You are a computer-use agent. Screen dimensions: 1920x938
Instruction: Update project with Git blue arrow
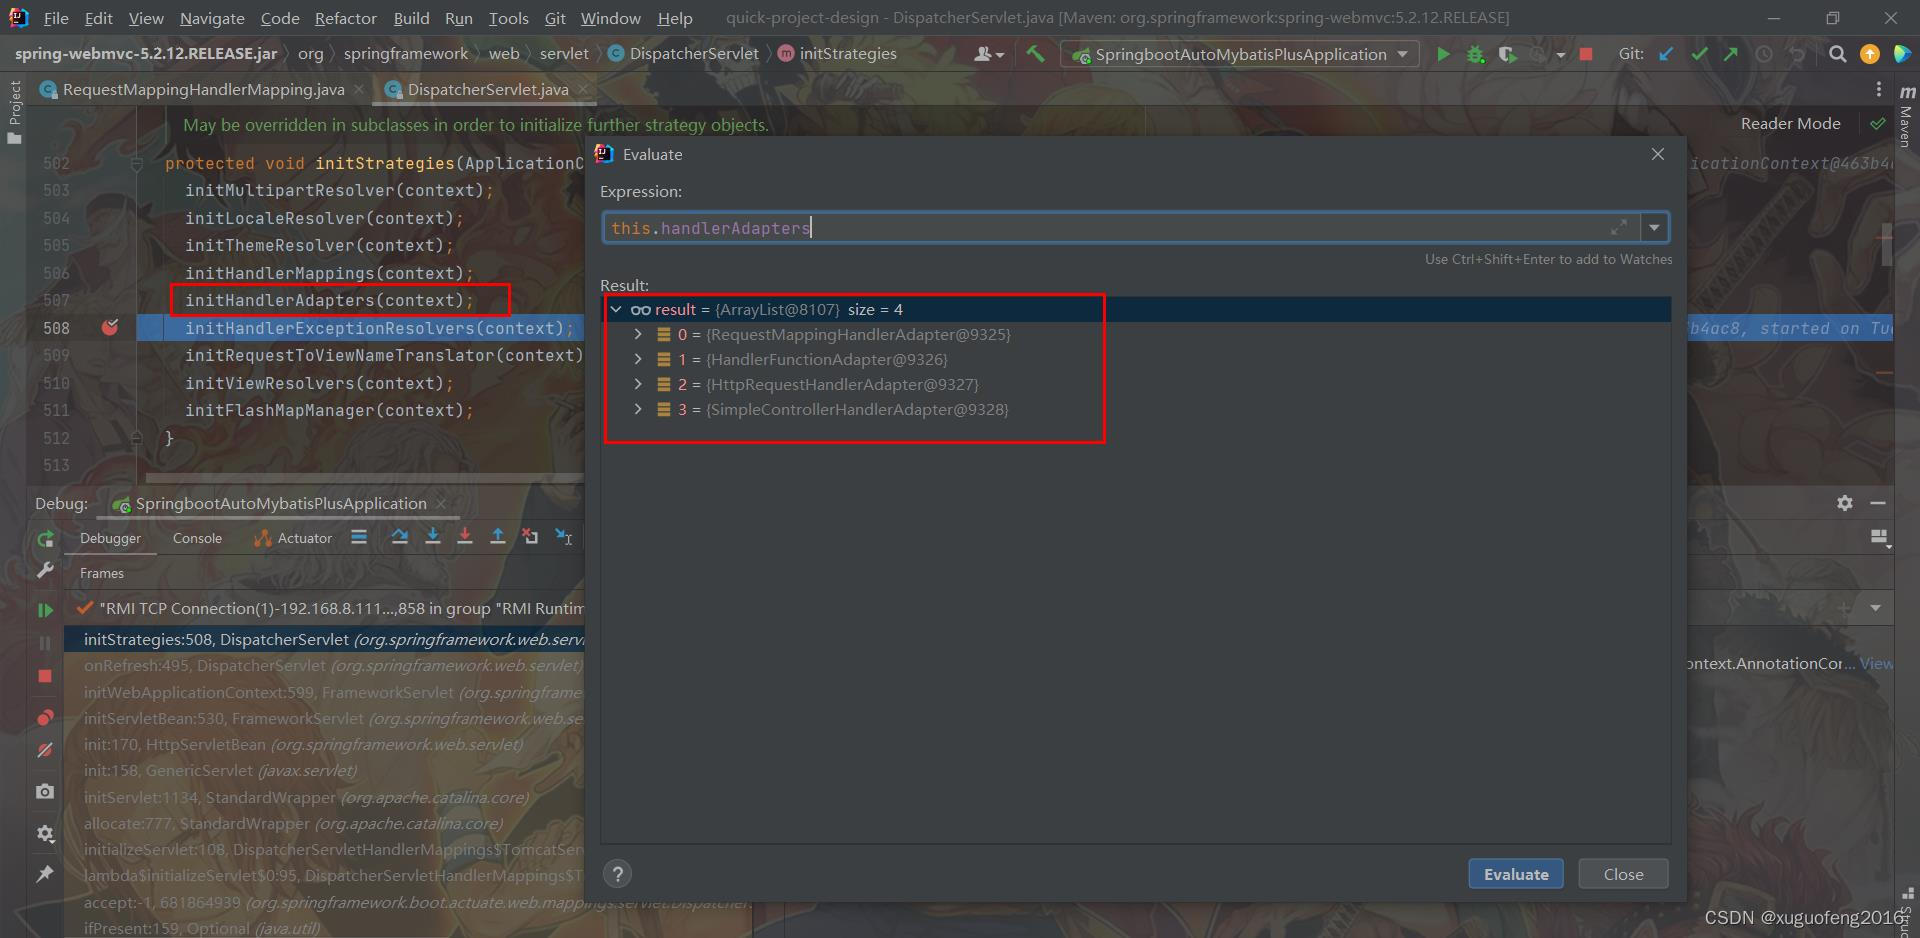click(x=1666, y=54)
